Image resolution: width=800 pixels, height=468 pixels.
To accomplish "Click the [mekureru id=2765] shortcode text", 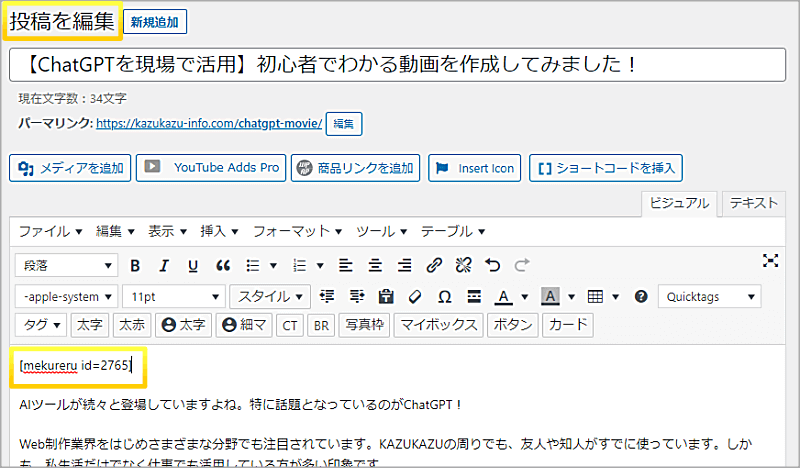I will coord(76,365).
